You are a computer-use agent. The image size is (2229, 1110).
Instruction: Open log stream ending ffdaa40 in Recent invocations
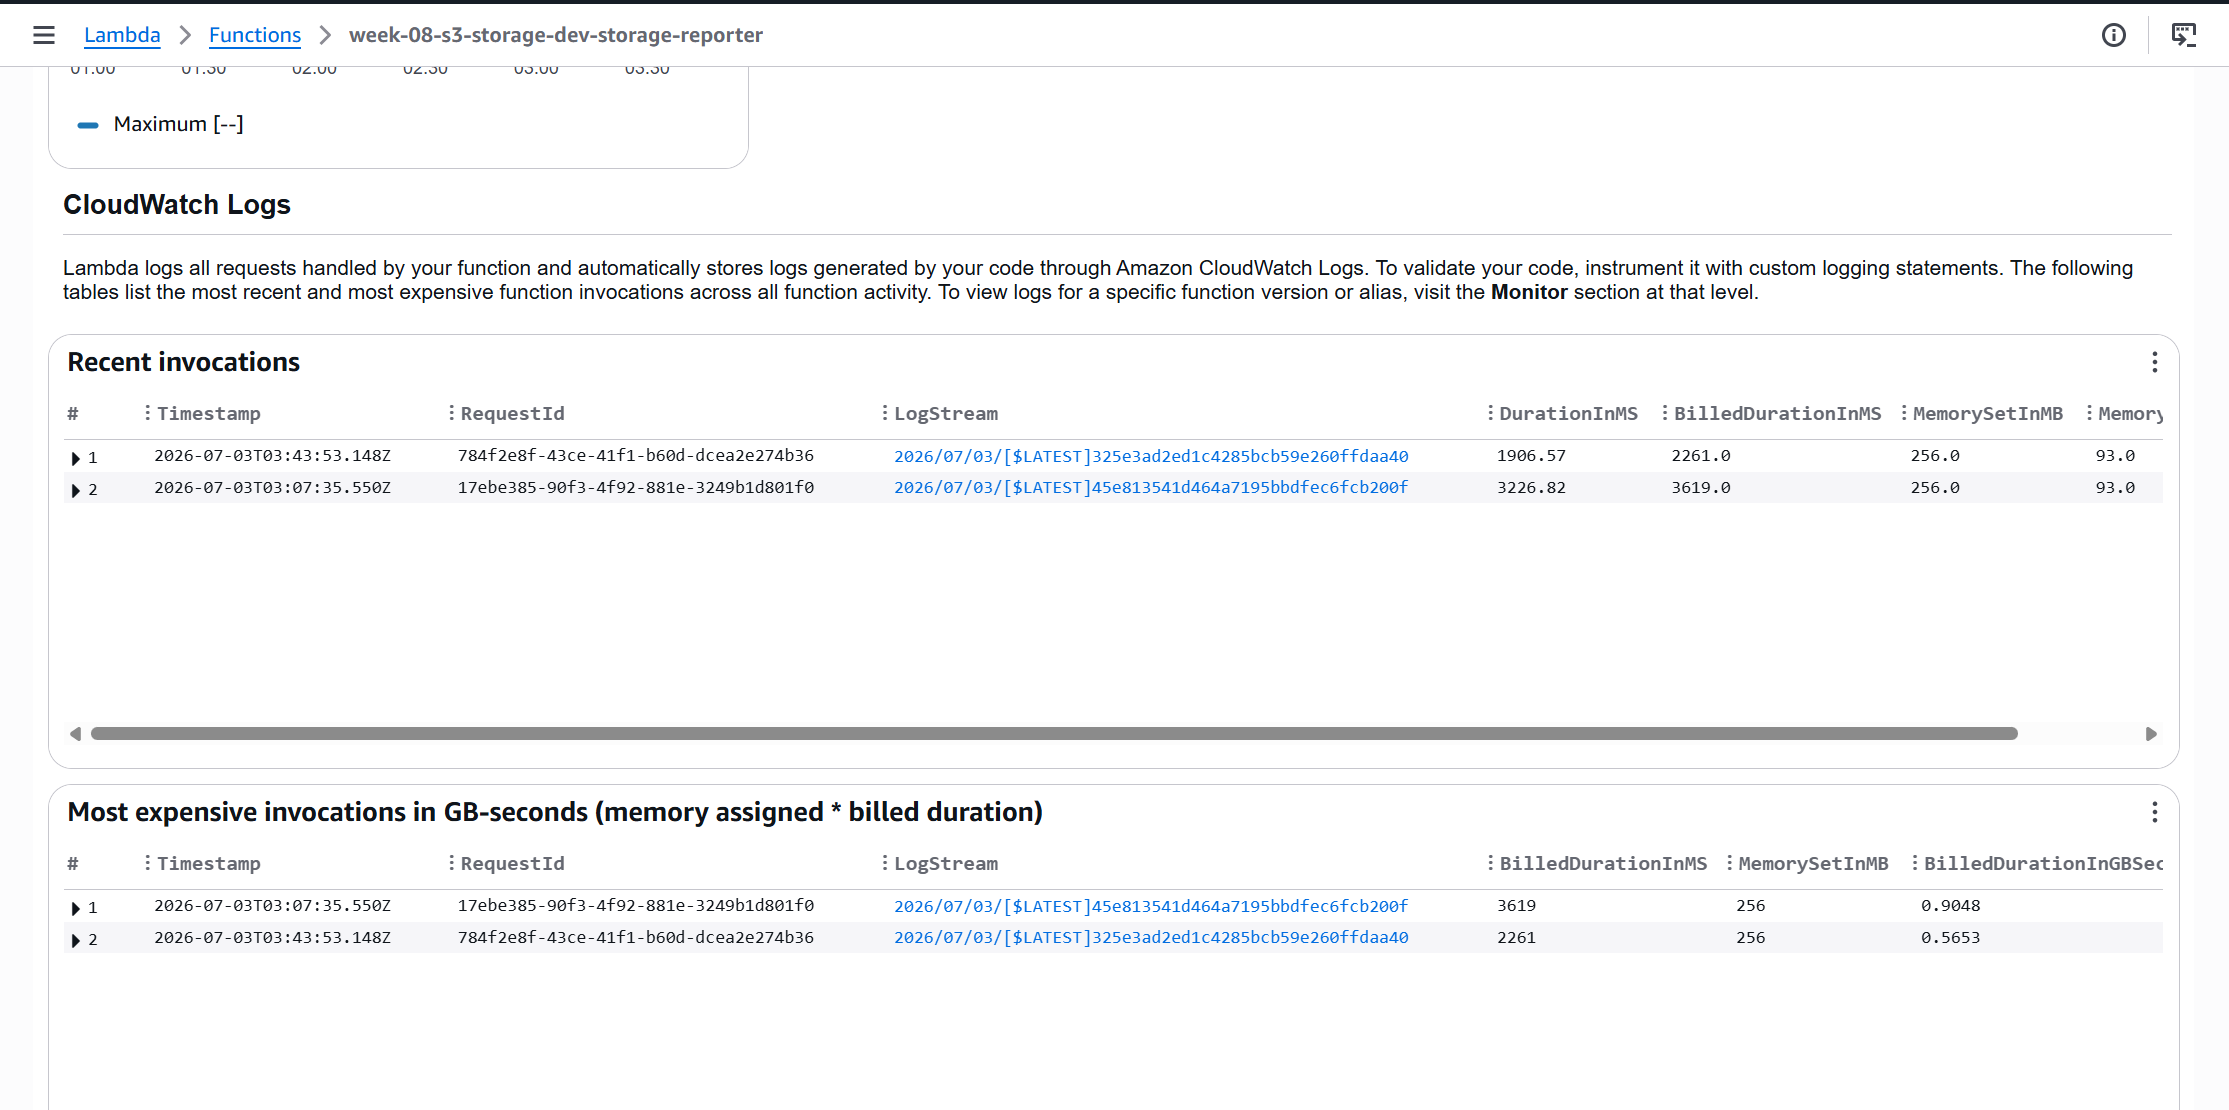pos(1151,456)
